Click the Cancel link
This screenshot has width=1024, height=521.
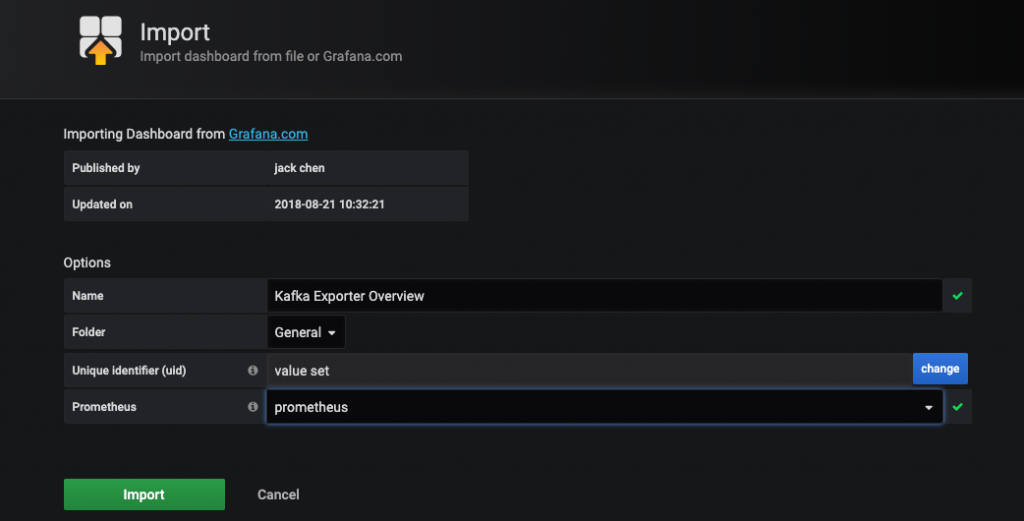tap(278, 494)
